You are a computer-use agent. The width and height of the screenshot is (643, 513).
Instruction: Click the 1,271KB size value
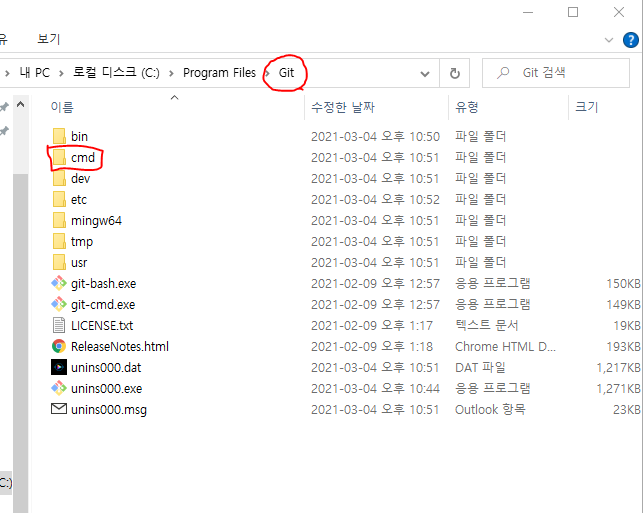(x=618, y=388)
